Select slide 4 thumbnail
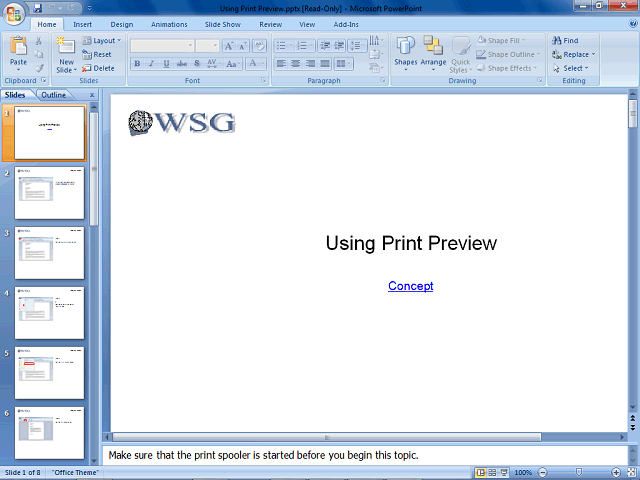 pos(49,313)
